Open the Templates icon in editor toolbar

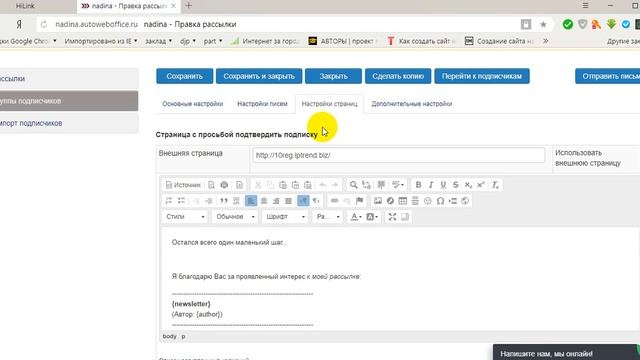[x=239, y=185]
